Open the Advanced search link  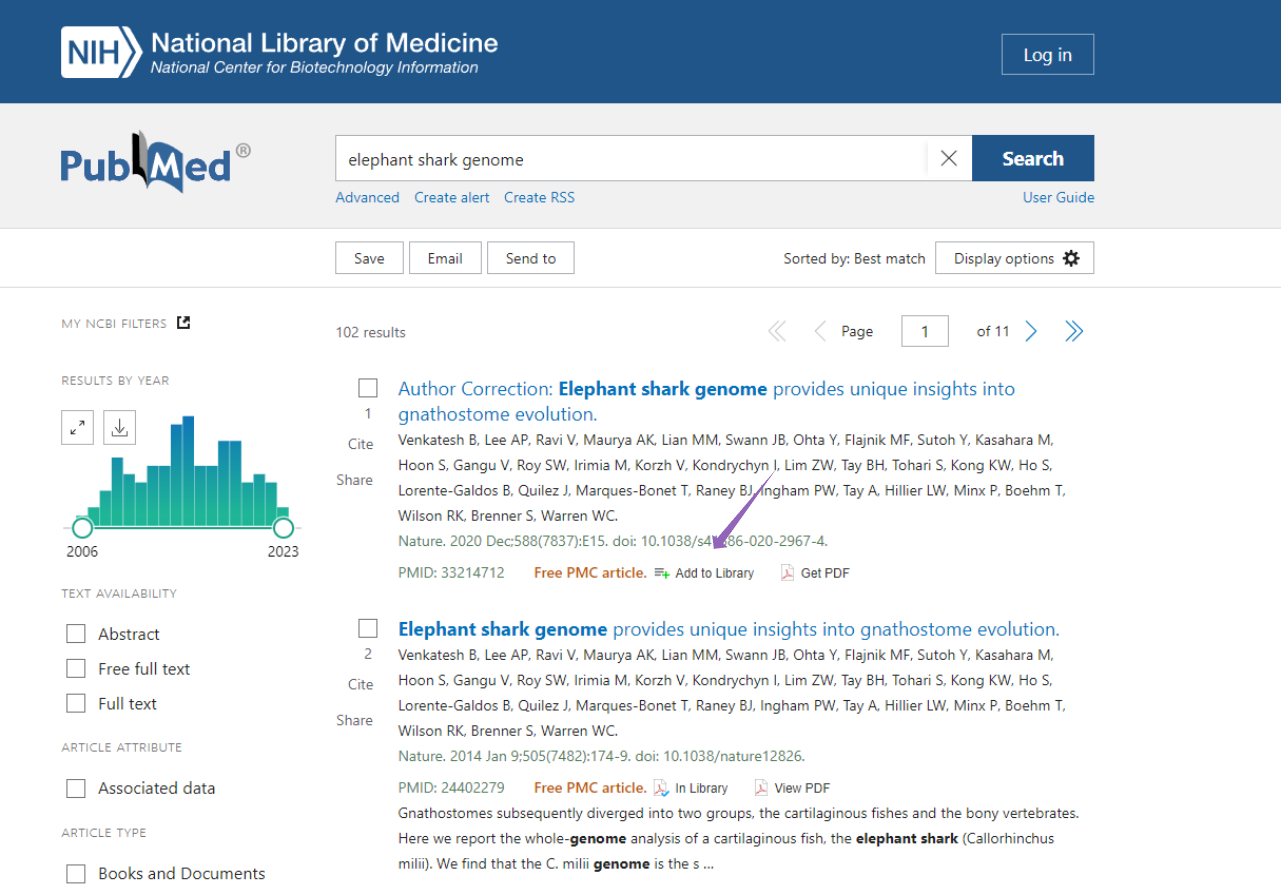(x=367, y=197)
